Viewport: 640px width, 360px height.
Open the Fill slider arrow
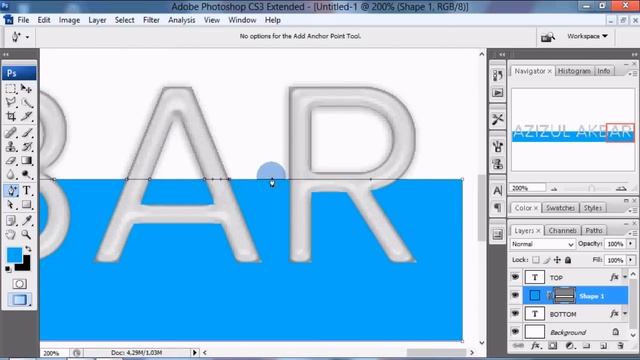click(x=631, y=260)
